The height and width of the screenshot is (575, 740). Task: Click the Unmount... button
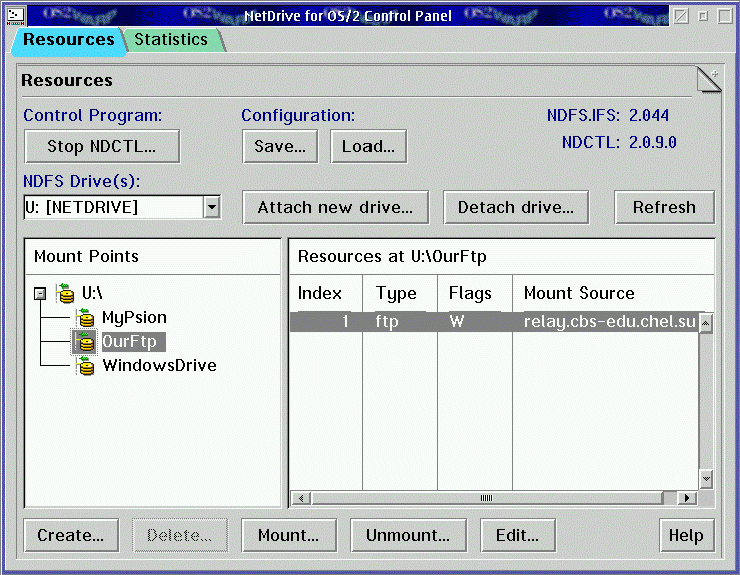408,535
